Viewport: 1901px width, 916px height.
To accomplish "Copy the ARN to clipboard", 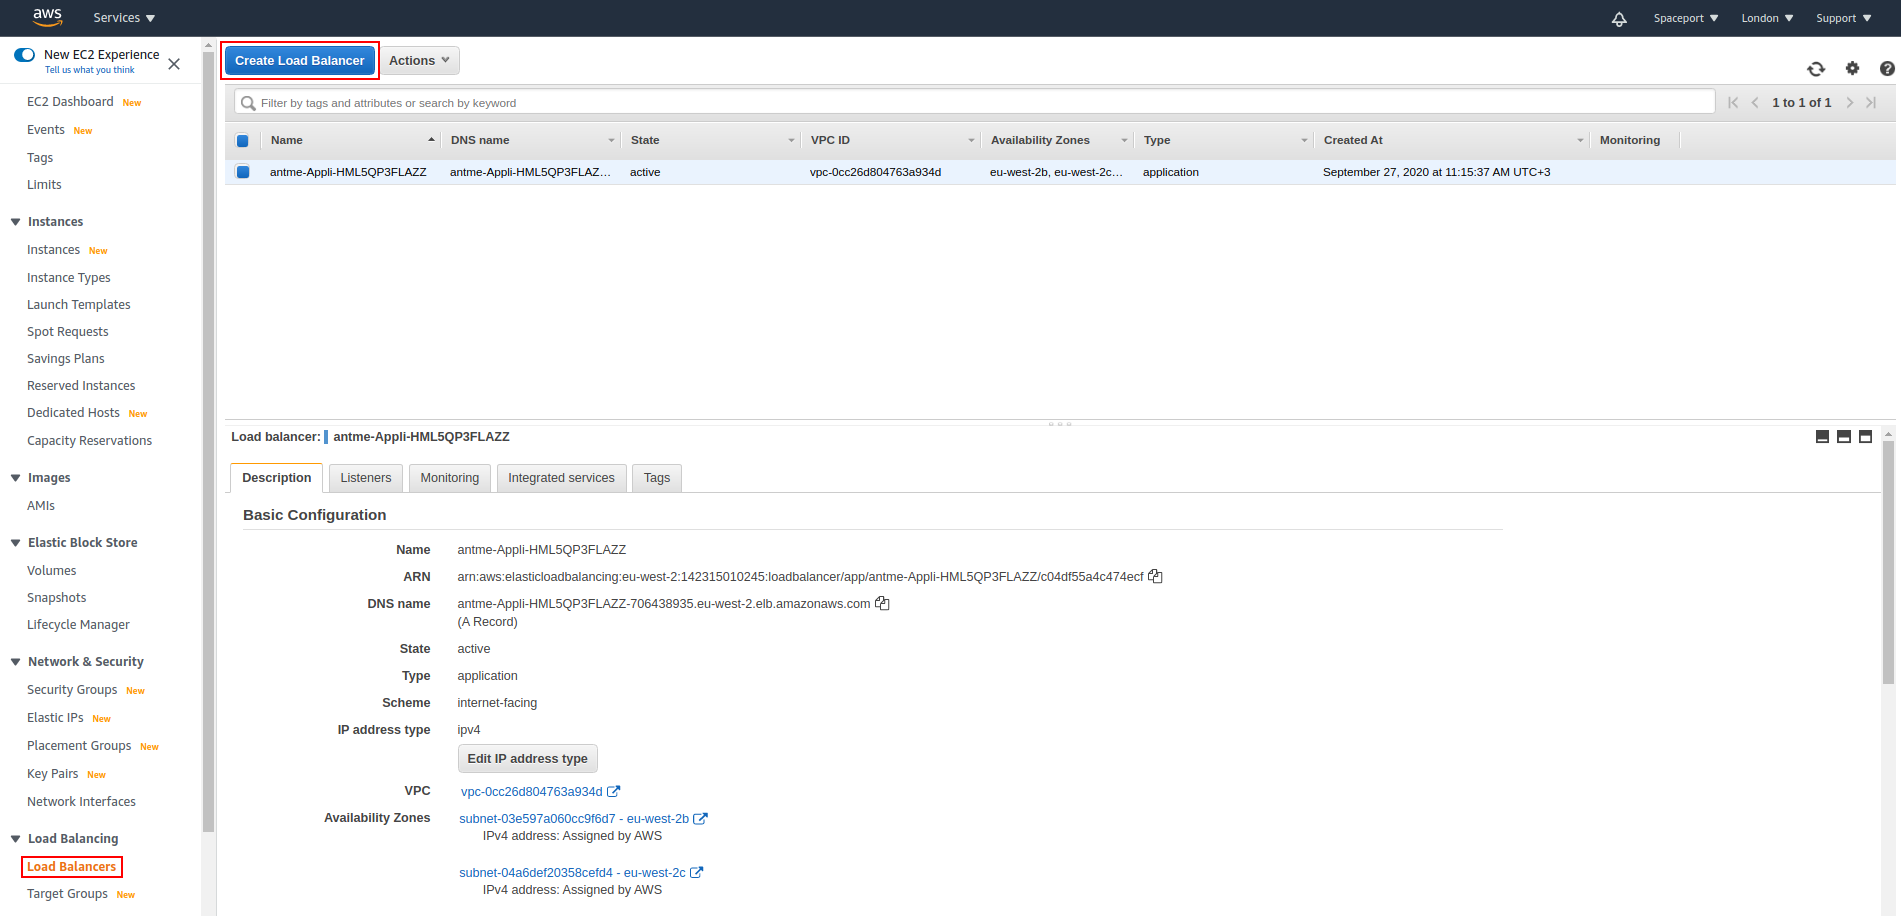I will point(1155,576).
